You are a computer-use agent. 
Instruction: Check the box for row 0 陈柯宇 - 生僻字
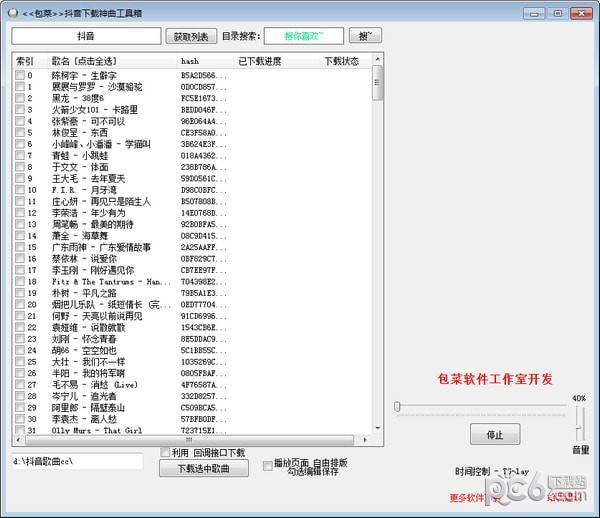20,75
